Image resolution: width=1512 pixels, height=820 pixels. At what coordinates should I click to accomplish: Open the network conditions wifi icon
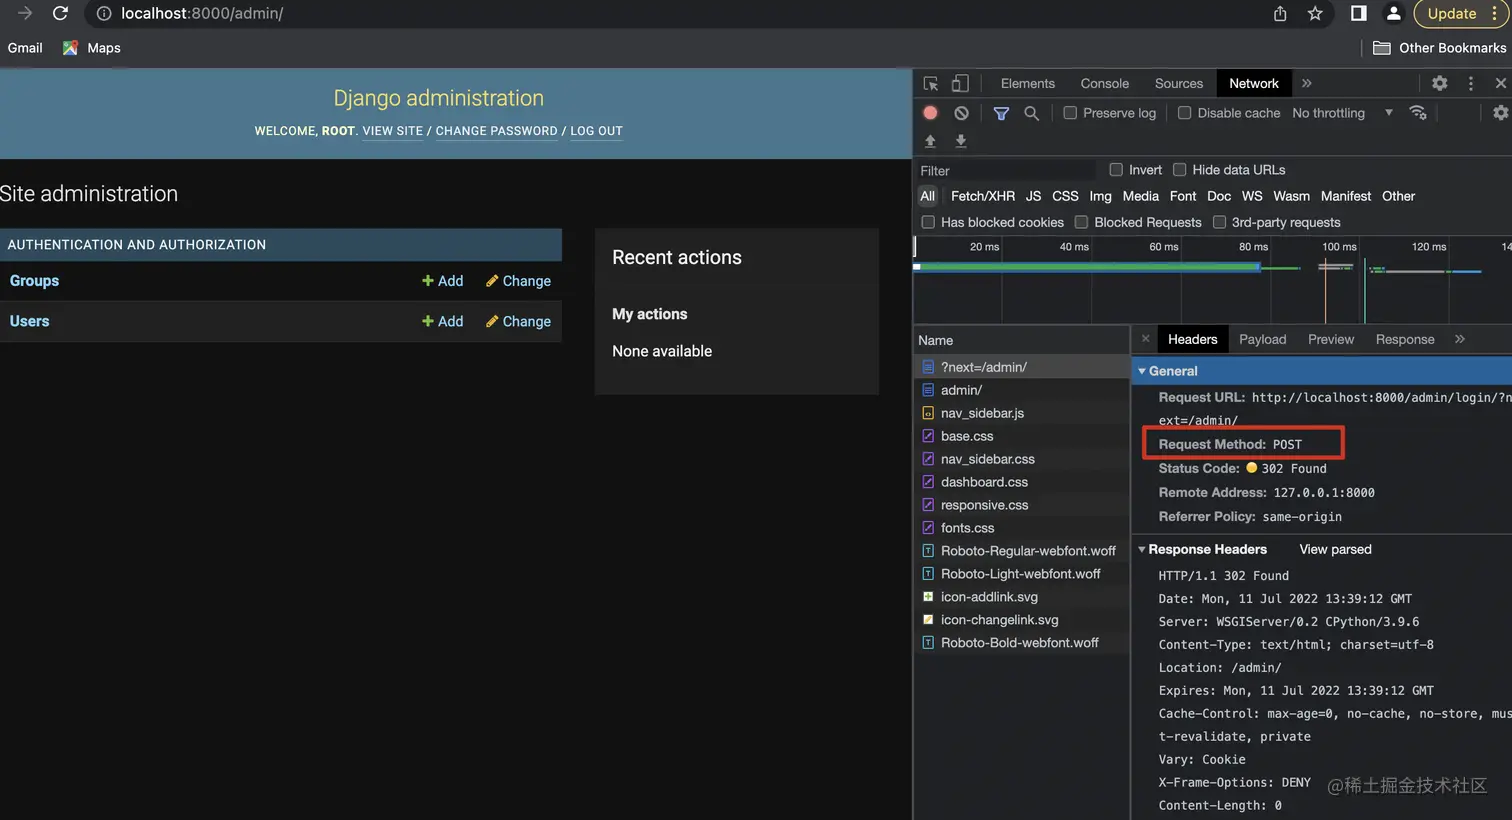[1417, 112]
